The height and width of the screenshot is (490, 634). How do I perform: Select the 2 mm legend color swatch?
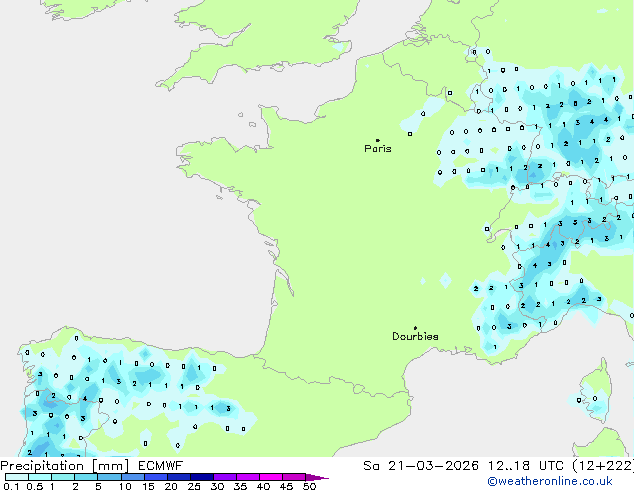click(86, 477)
